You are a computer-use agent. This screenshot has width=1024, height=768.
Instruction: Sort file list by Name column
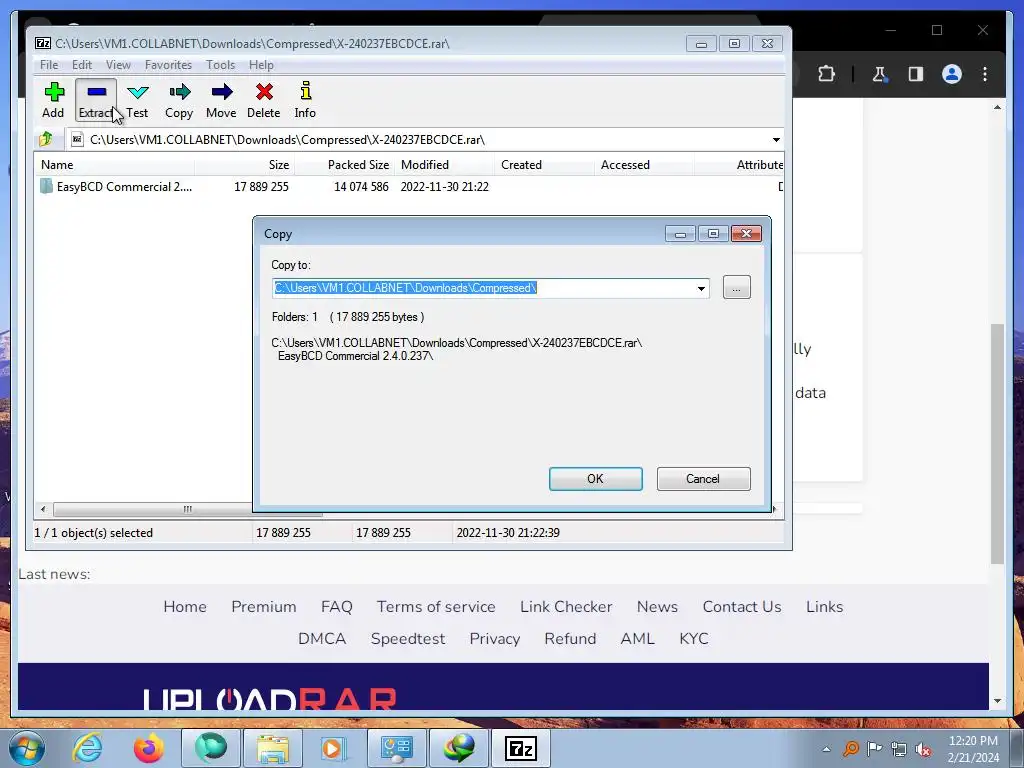tap(115, 165)
